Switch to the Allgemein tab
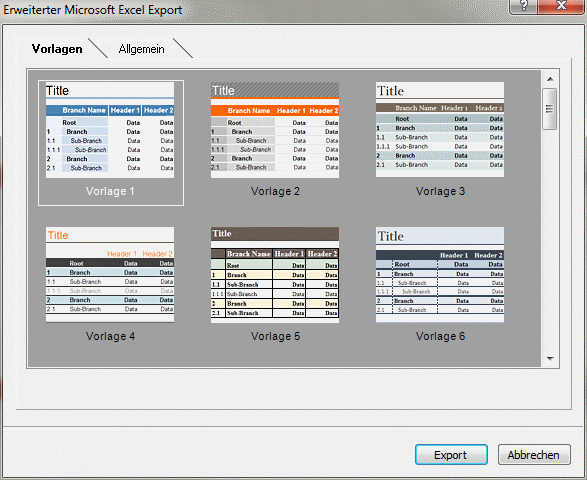Viewport: 587px width, 480px height. point(142,49)
